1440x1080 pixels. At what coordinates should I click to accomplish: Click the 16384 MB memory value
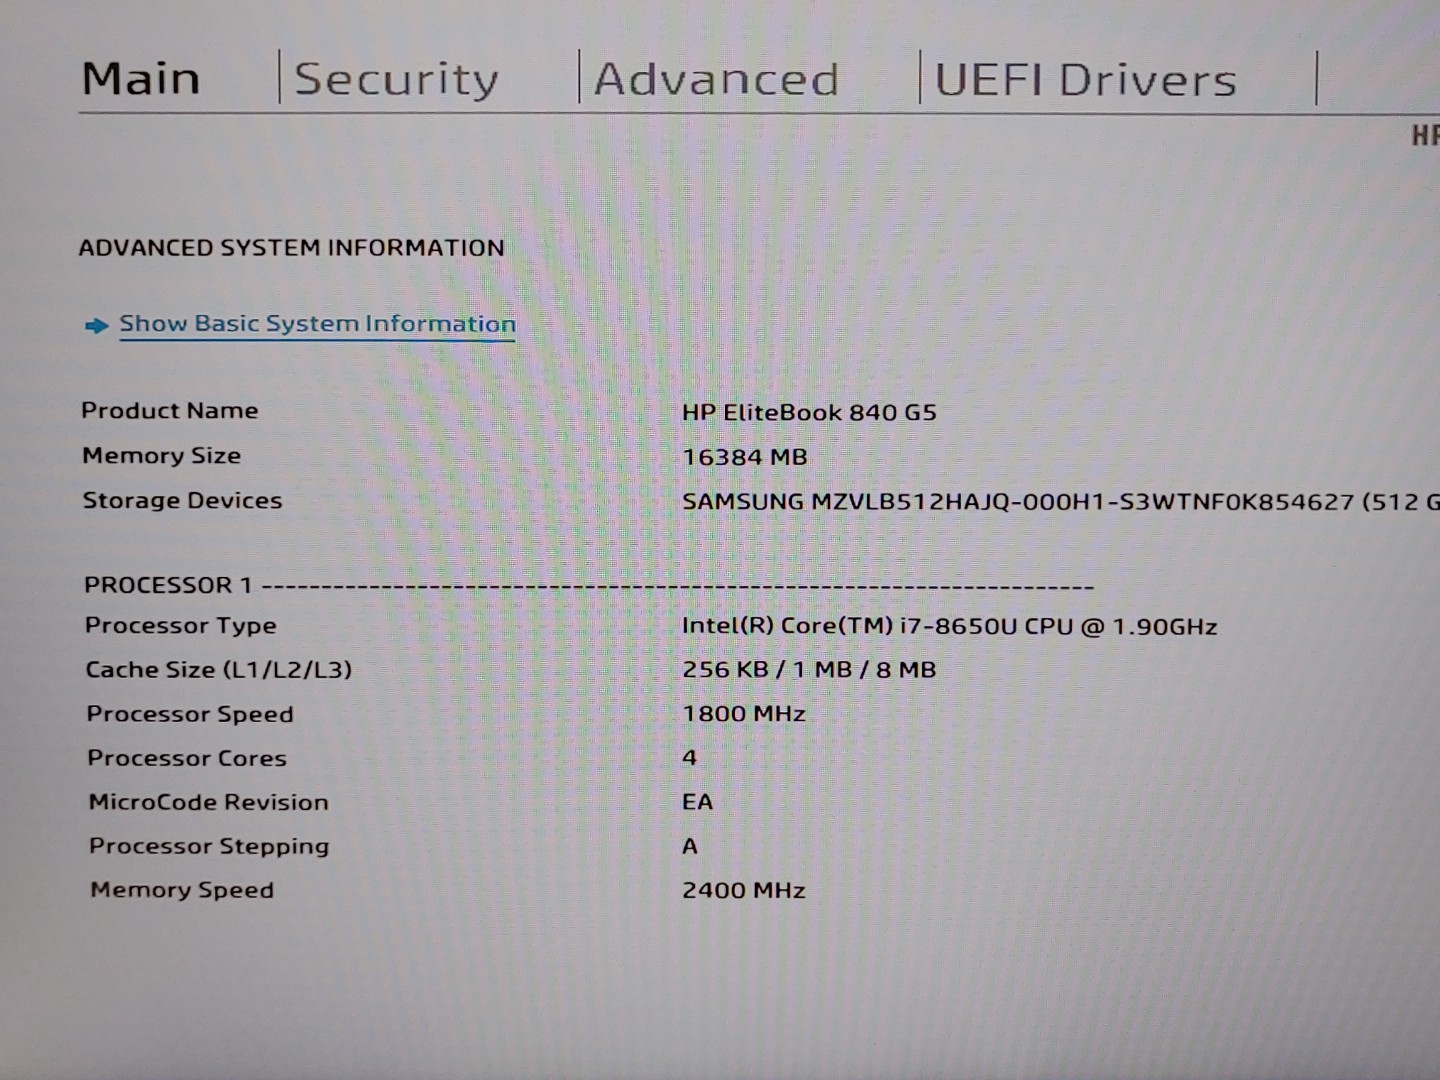pos(745,457)
